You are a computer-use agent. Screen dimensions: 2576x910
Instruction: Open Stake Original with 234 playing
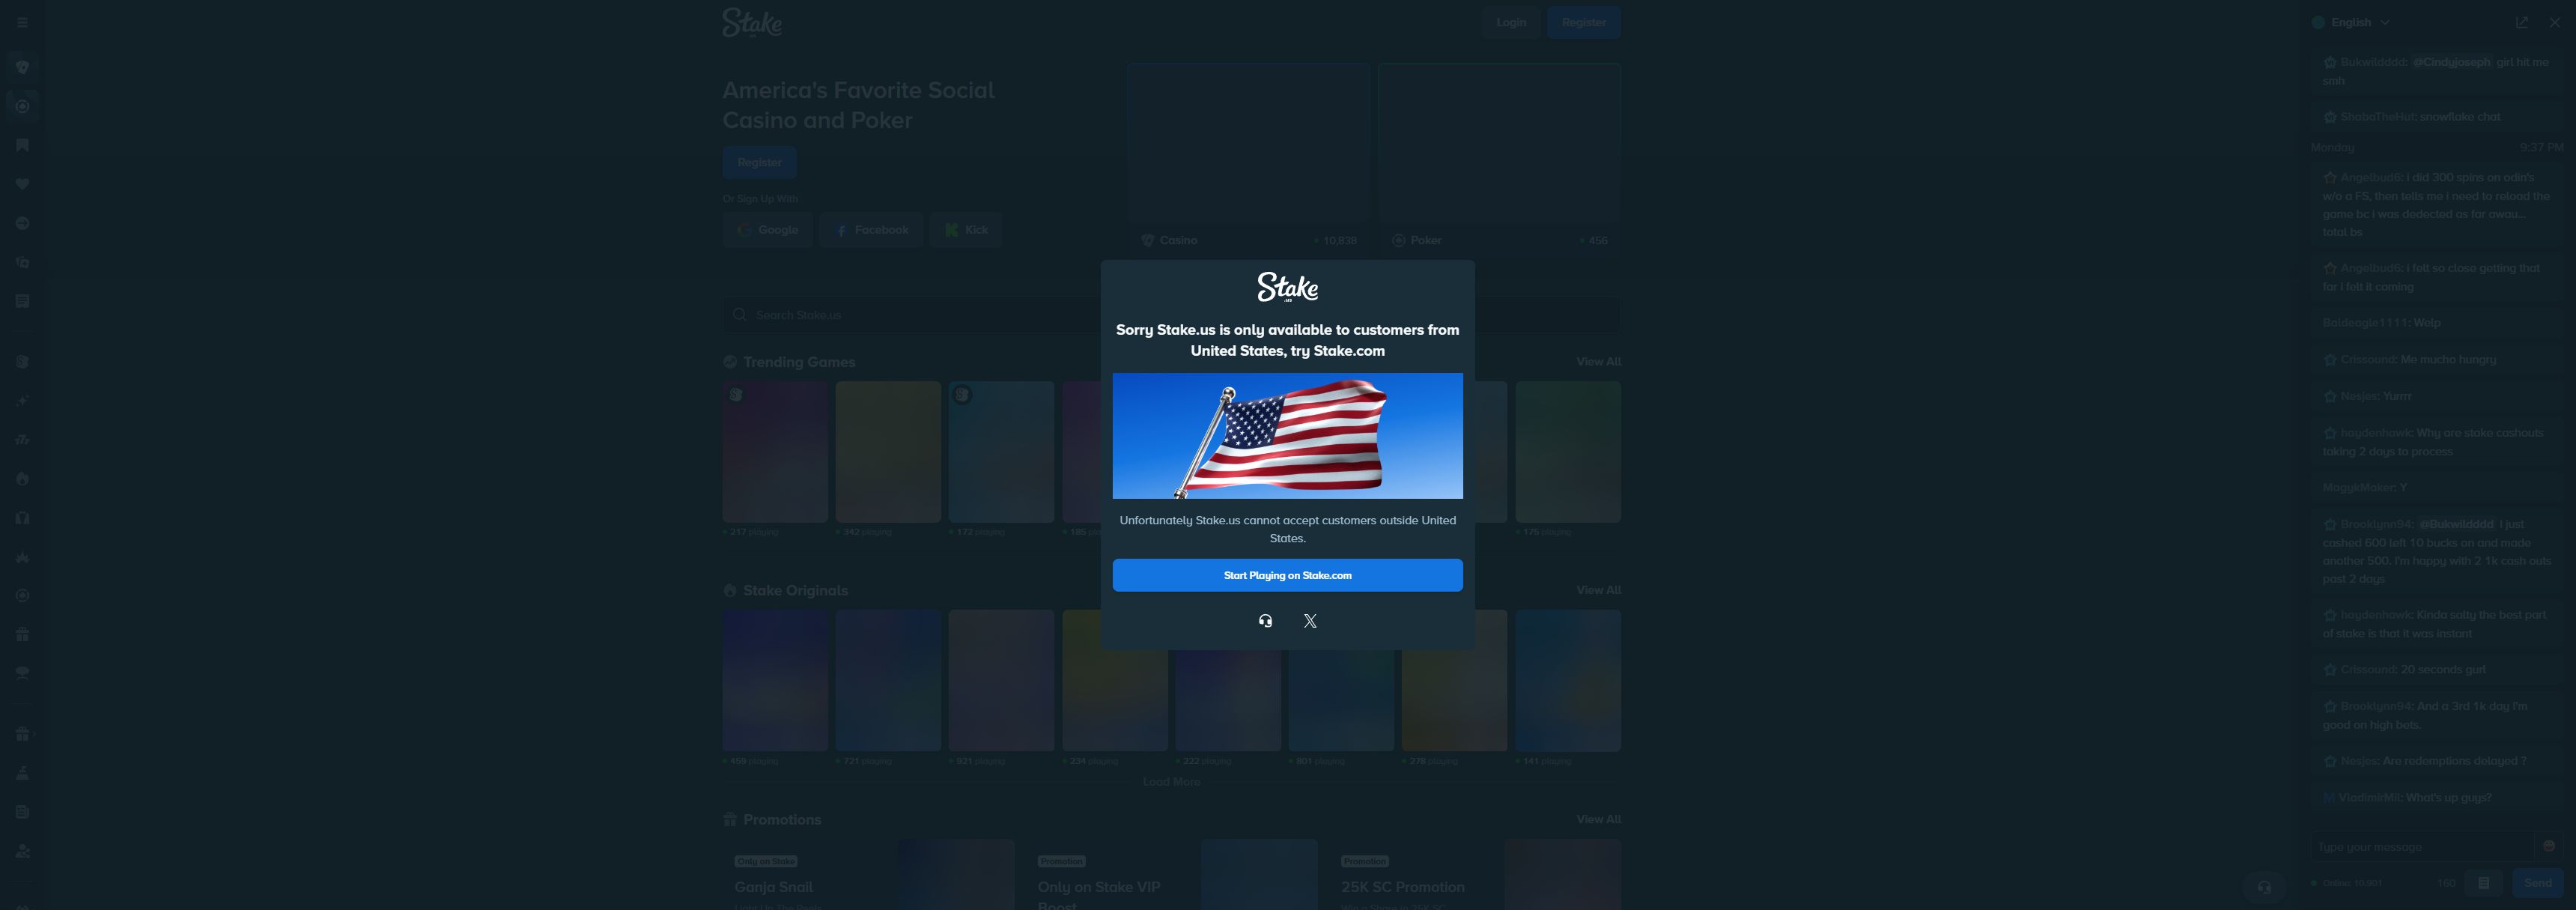coord(1115,681)
